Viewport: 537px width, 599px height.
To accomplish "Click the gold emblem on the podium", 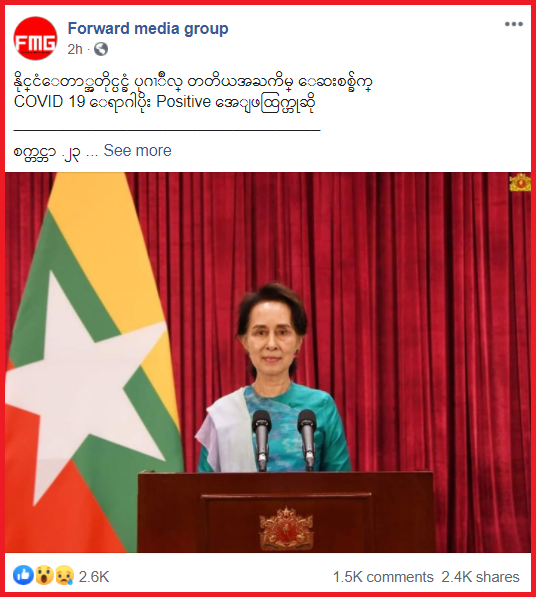I will pyautogui.click(x=286, y=529).
